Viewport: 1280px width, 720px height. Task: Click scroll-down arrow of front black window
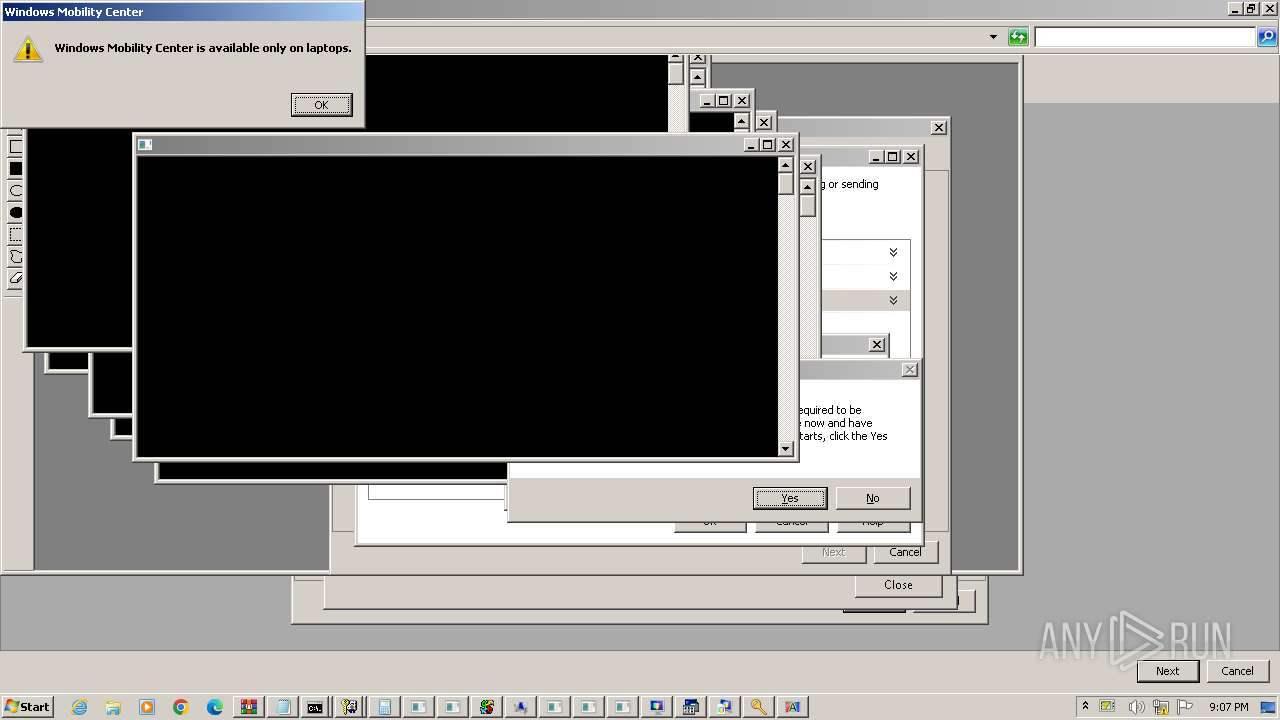[785, 449]
